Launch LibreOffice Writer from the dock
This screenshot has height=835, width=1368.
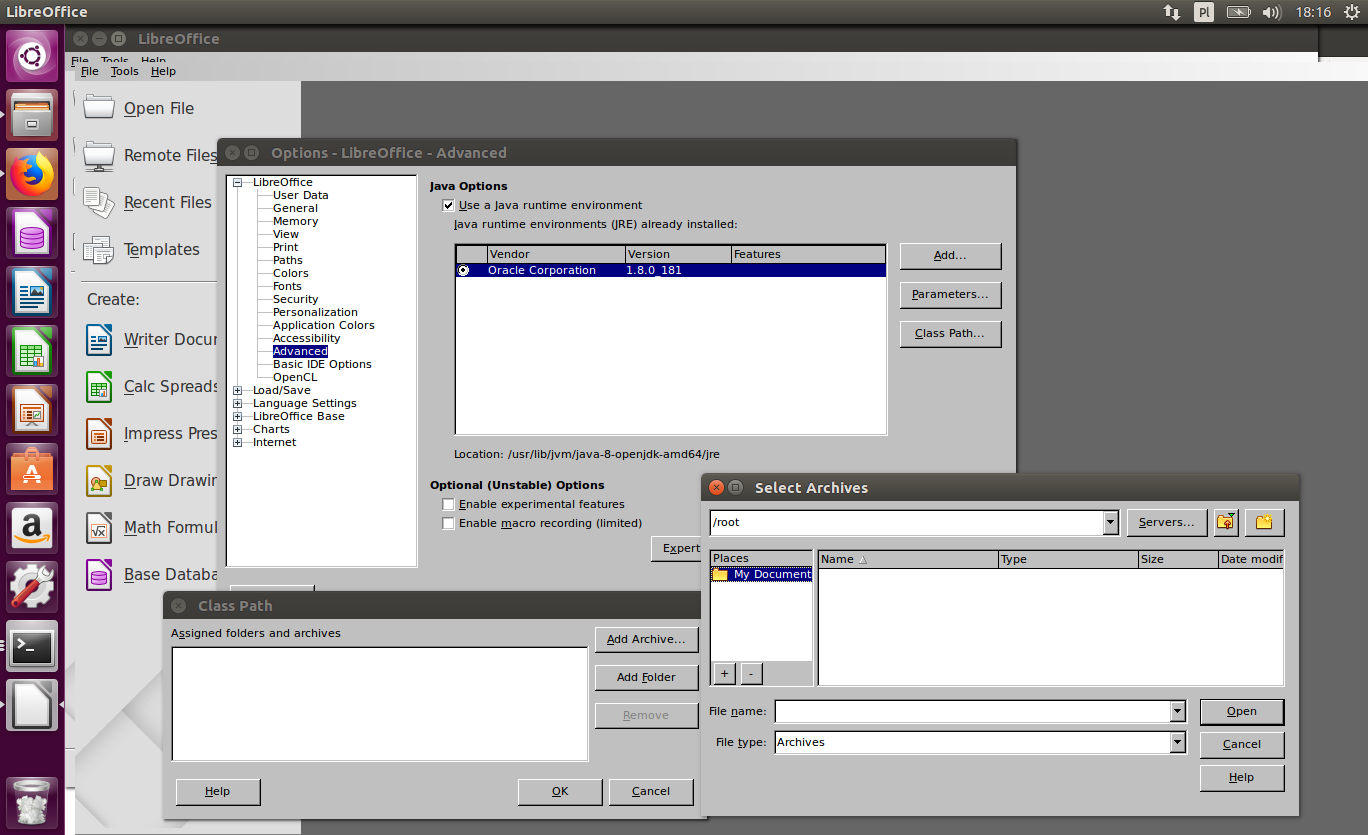(32, 293)
